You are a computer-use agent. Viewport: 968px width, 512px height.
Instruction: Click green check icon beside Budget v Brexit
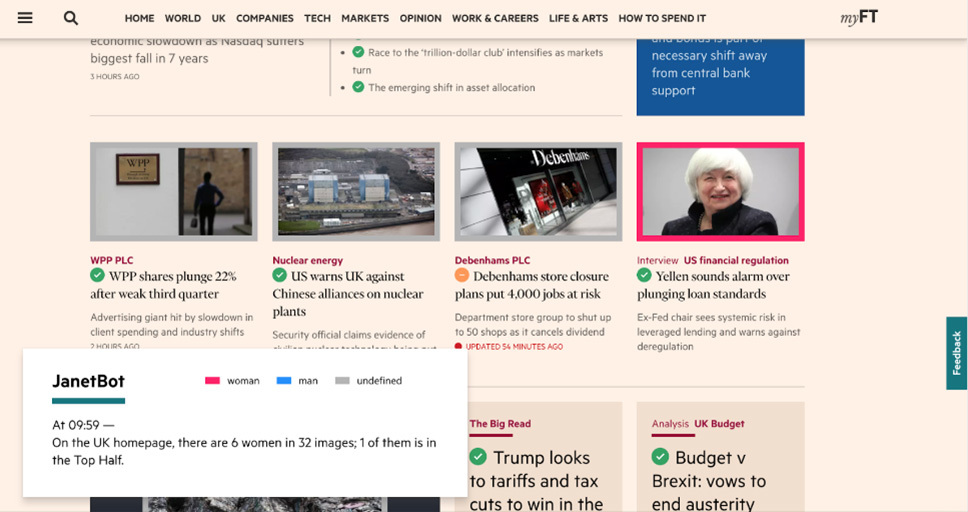[x=660, y=457]
